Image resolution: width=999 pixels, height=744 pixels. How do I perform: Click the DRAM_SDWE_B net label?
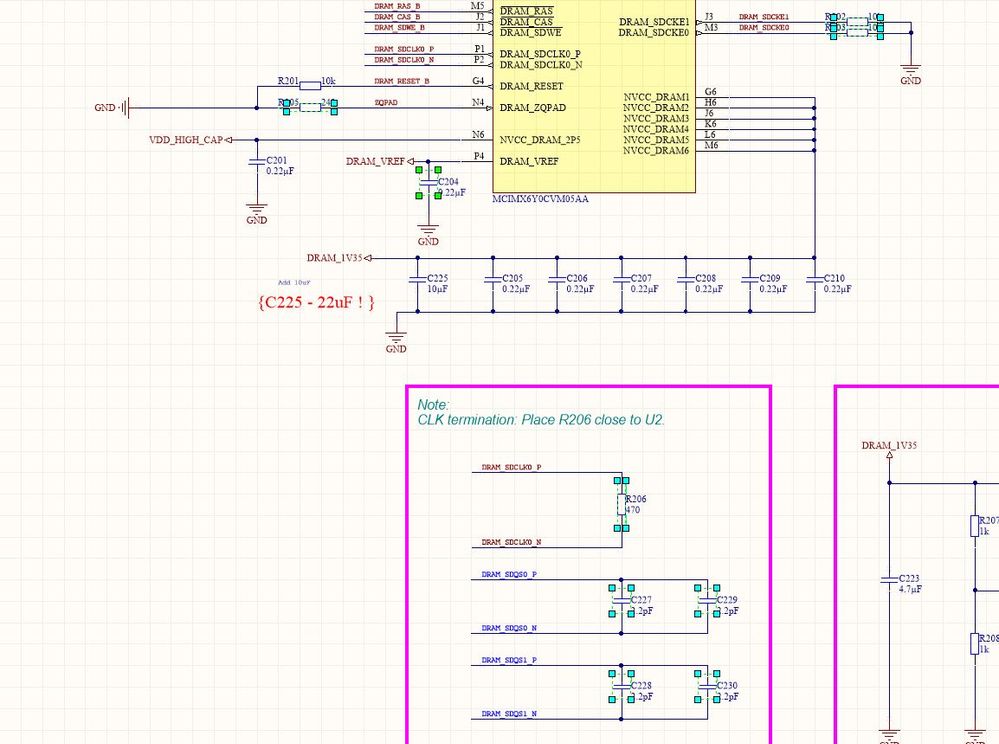click(x=399, y=27)
